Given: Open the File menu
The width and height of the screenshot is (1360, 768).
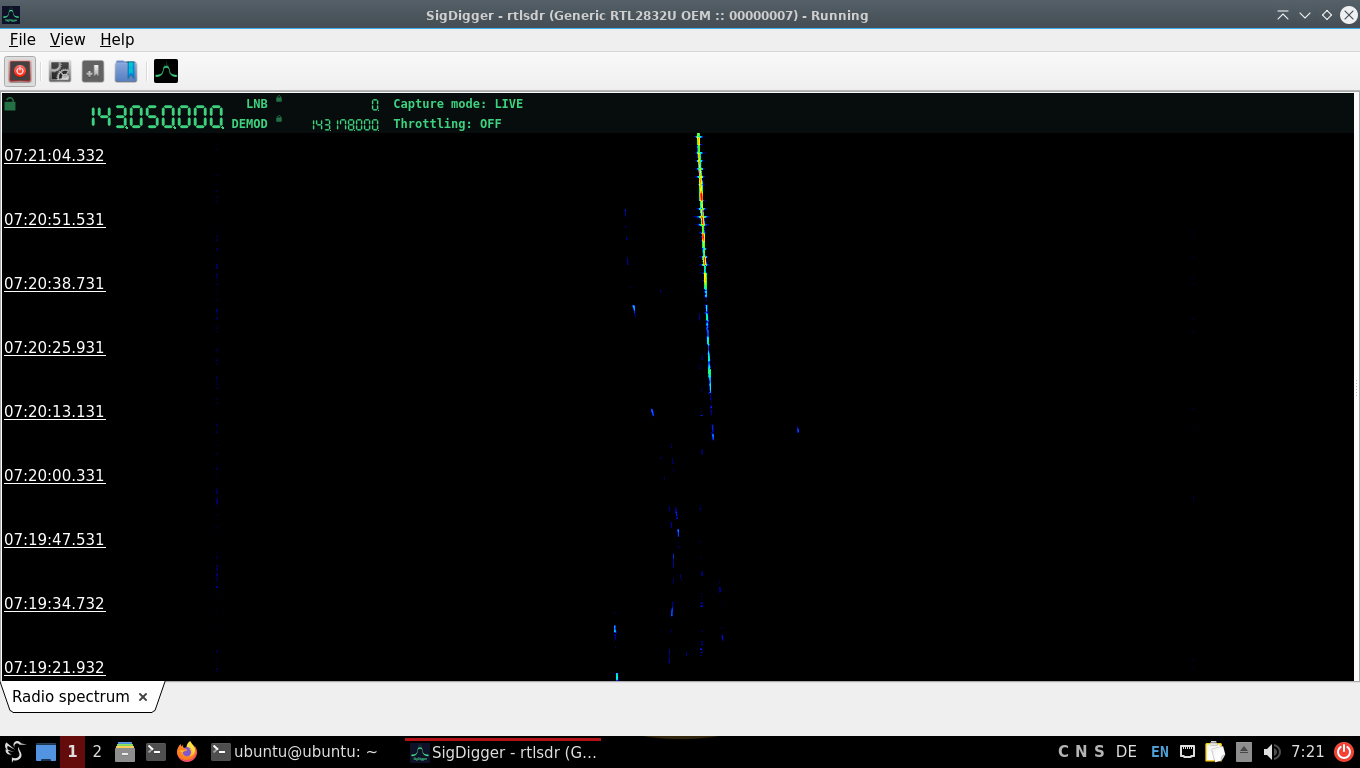Looking at the screenshot, I should point(22,39).
